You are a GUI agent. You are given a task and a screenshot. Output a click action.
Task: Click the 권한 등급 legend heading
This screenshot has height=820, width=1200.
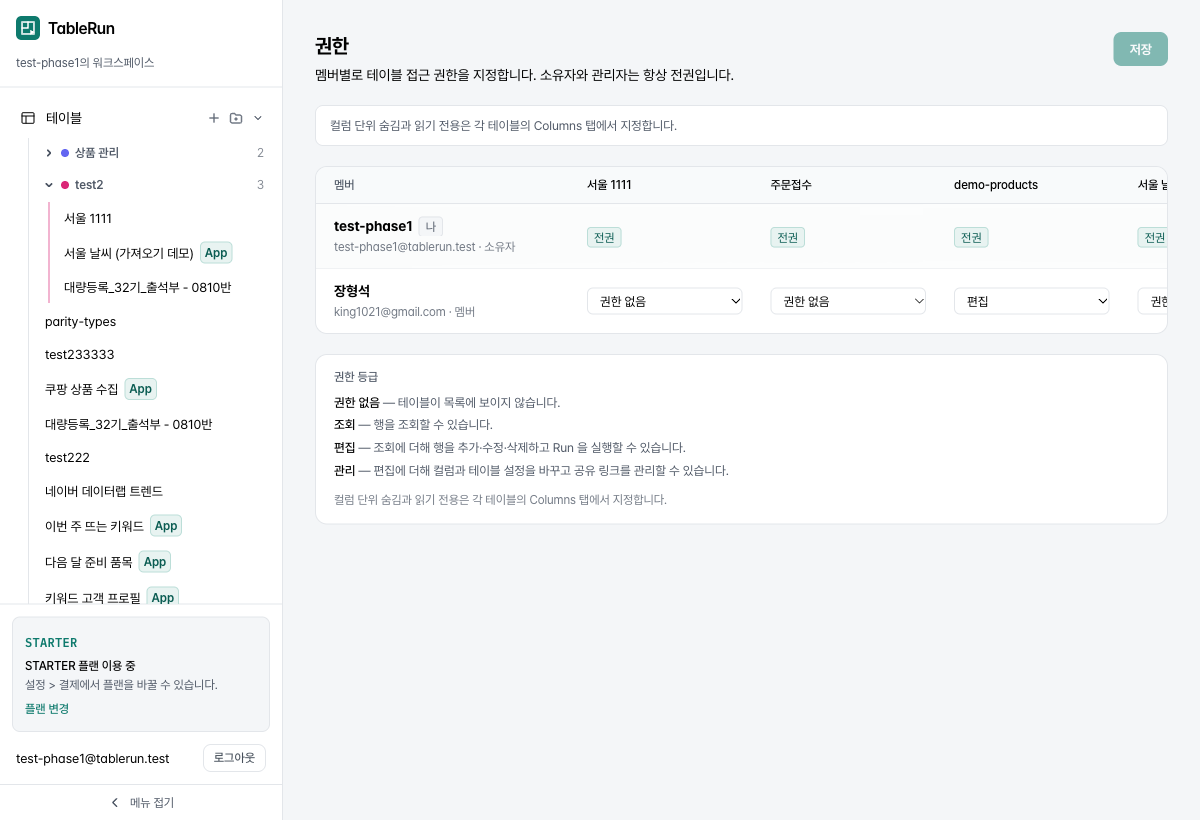click(356, 377)
